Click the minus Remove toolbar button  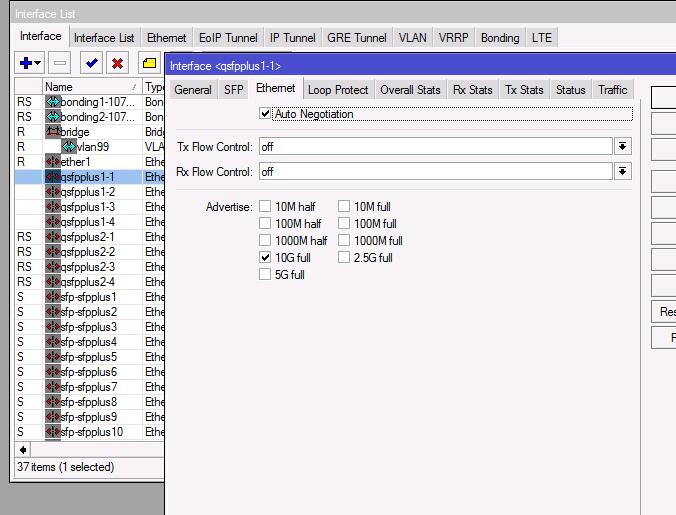point(59,63)
